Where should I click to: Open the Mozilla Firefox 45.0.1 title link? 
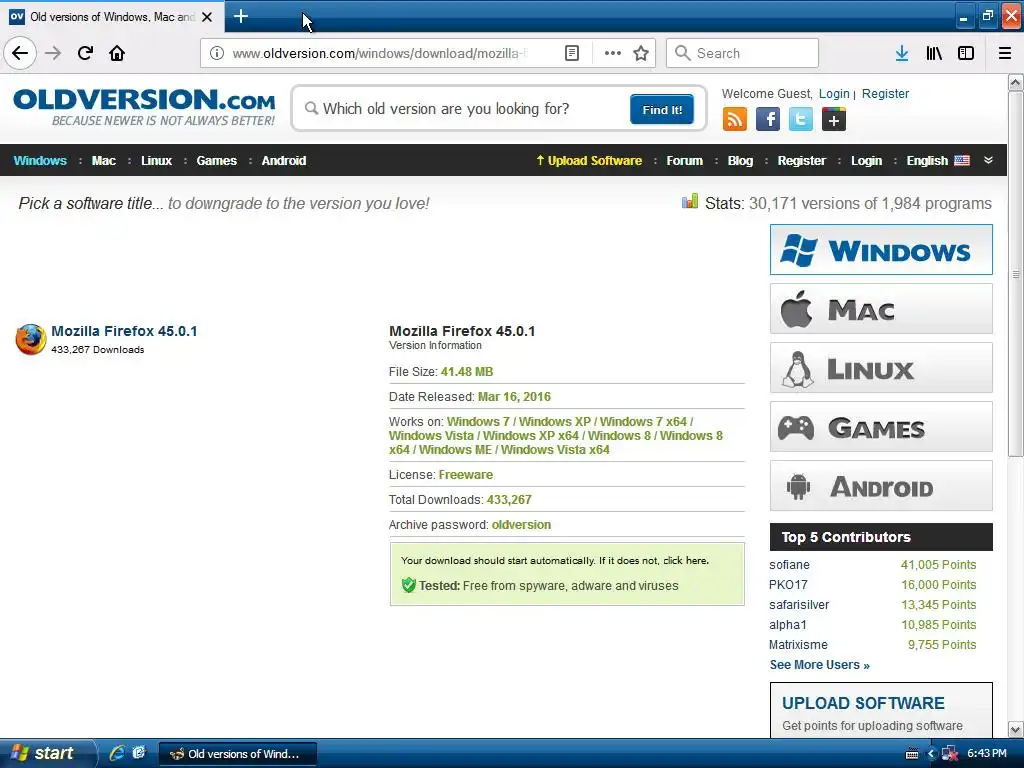(x=124, y=331)
